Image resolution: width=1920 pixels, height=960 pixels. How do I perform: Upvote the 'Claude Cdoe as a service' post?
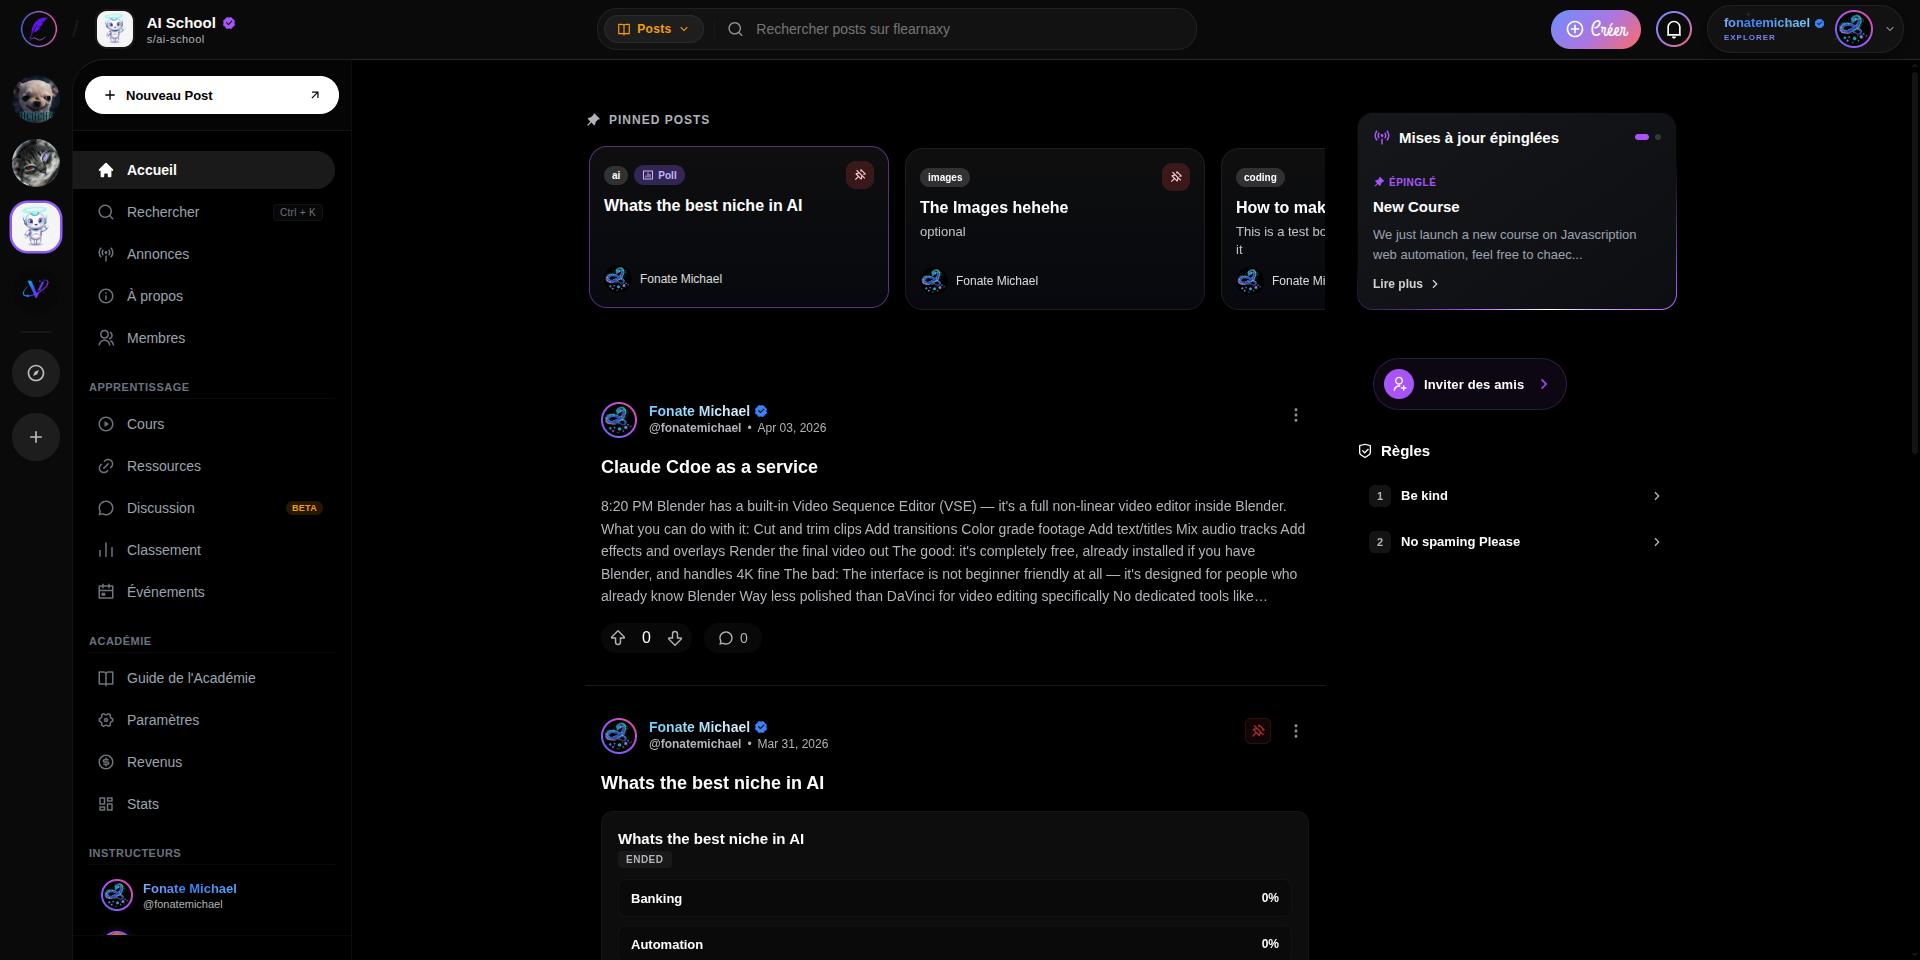coord(619,638)
